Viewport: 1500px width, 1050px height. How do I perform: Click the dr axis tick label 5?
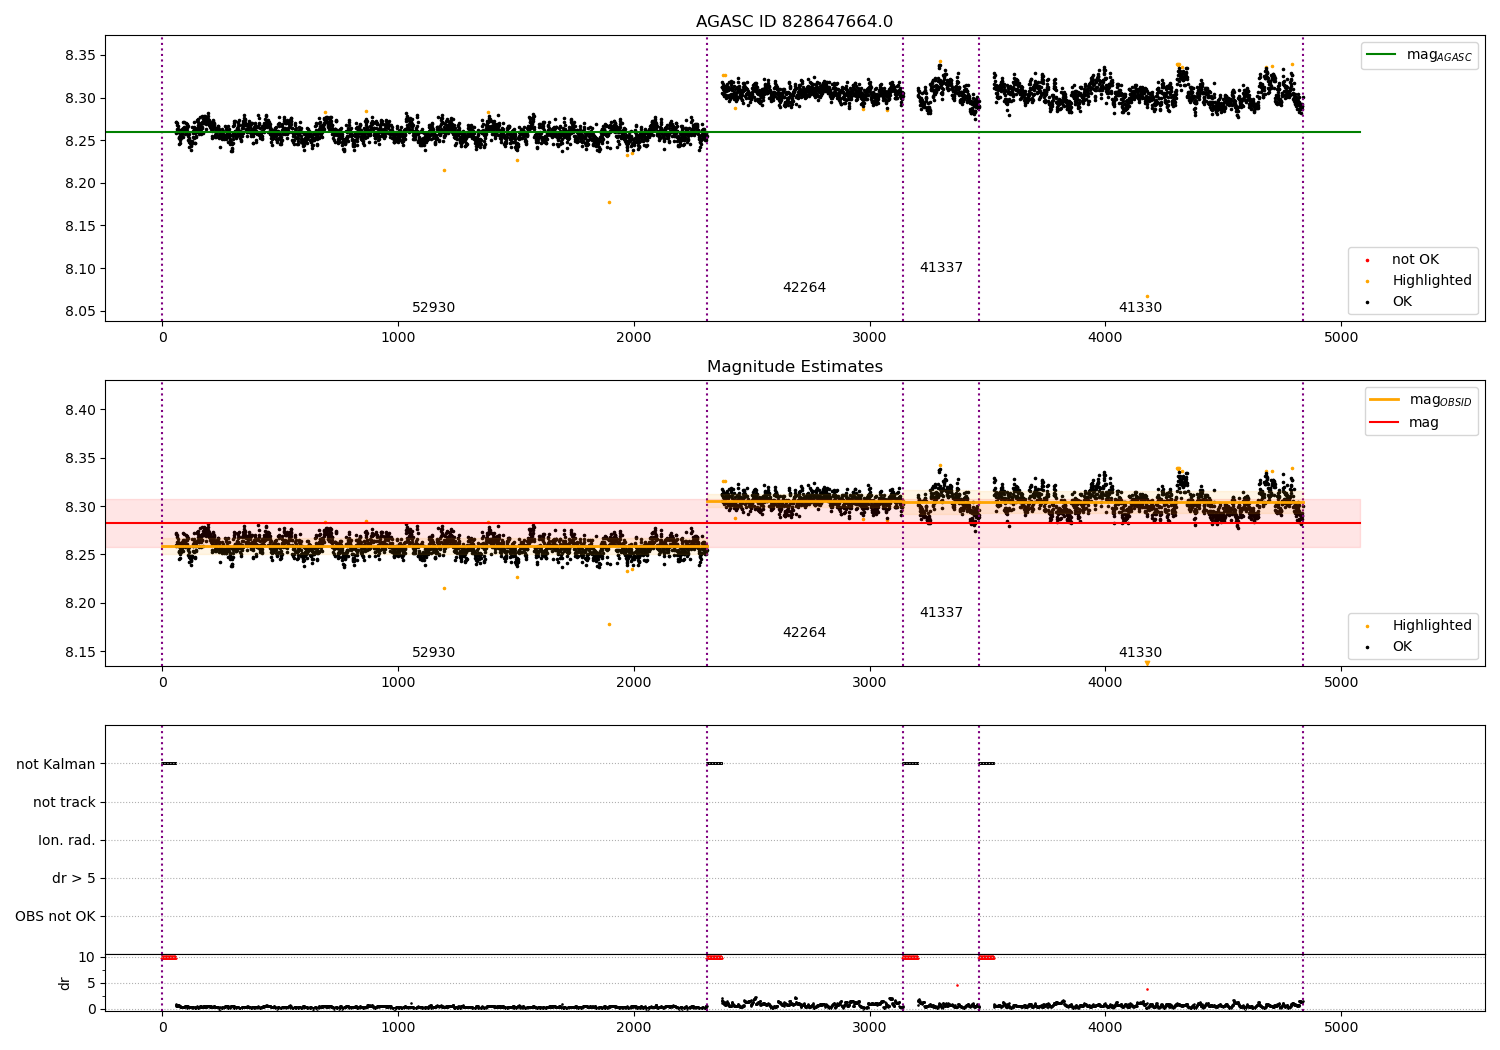click(91, 984)
